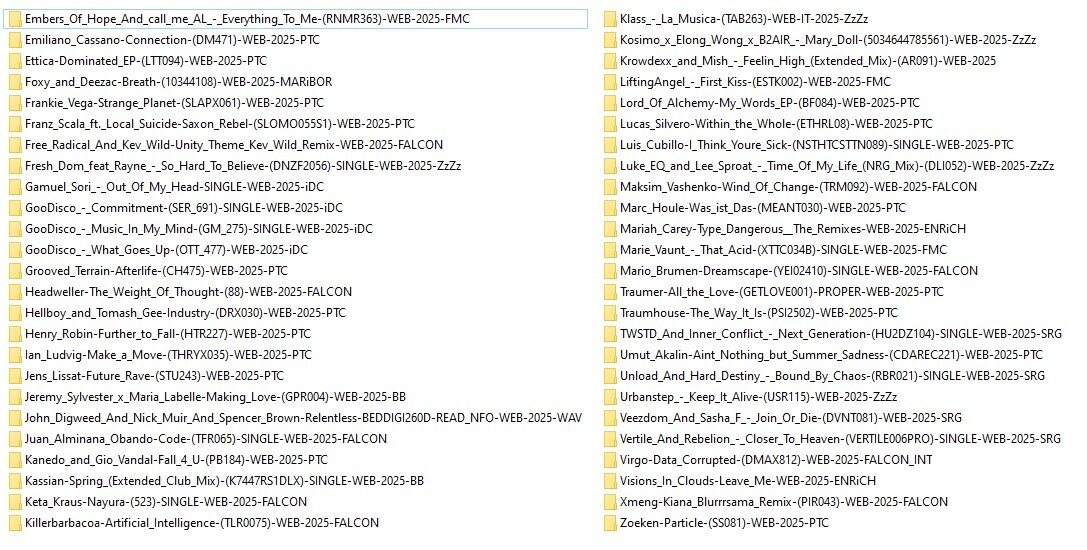
Task: Click Marie_Vaunt That_Acid folder name
Action: [x=783, y=250]
